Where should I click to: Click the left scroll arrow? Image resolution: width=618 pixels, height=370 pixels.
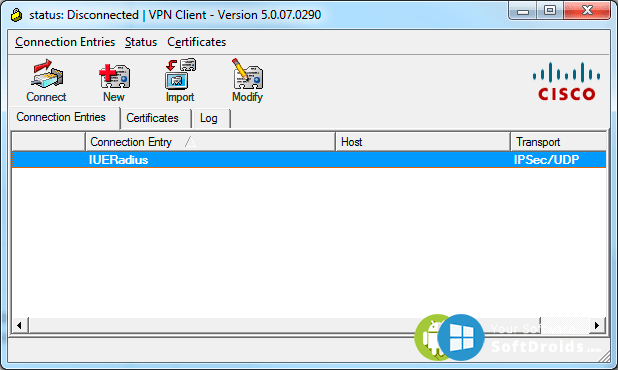[x=19, y=325]
